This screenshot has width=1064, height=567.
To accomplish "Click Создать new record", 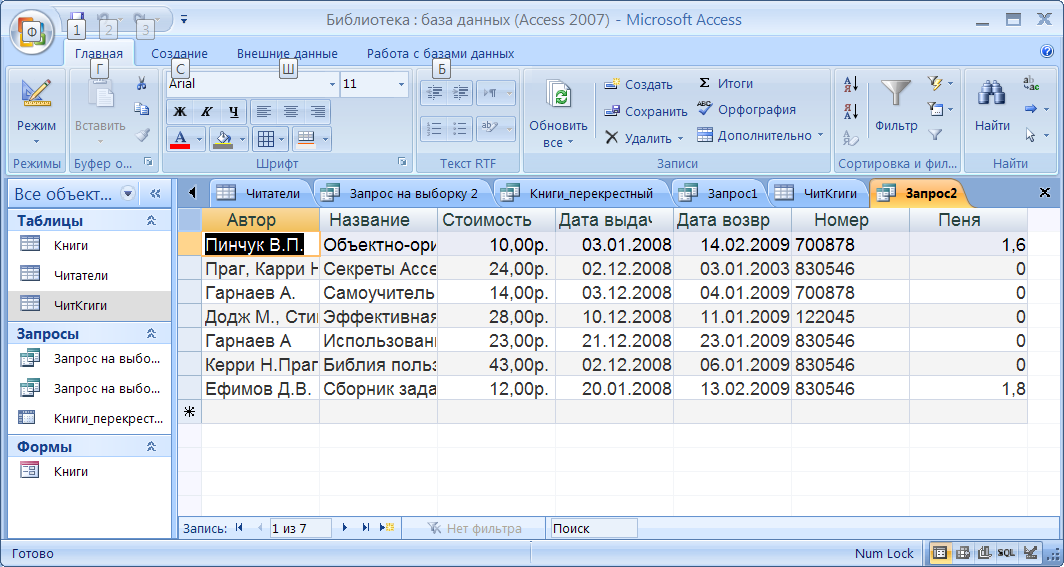I will coord(638,84).
